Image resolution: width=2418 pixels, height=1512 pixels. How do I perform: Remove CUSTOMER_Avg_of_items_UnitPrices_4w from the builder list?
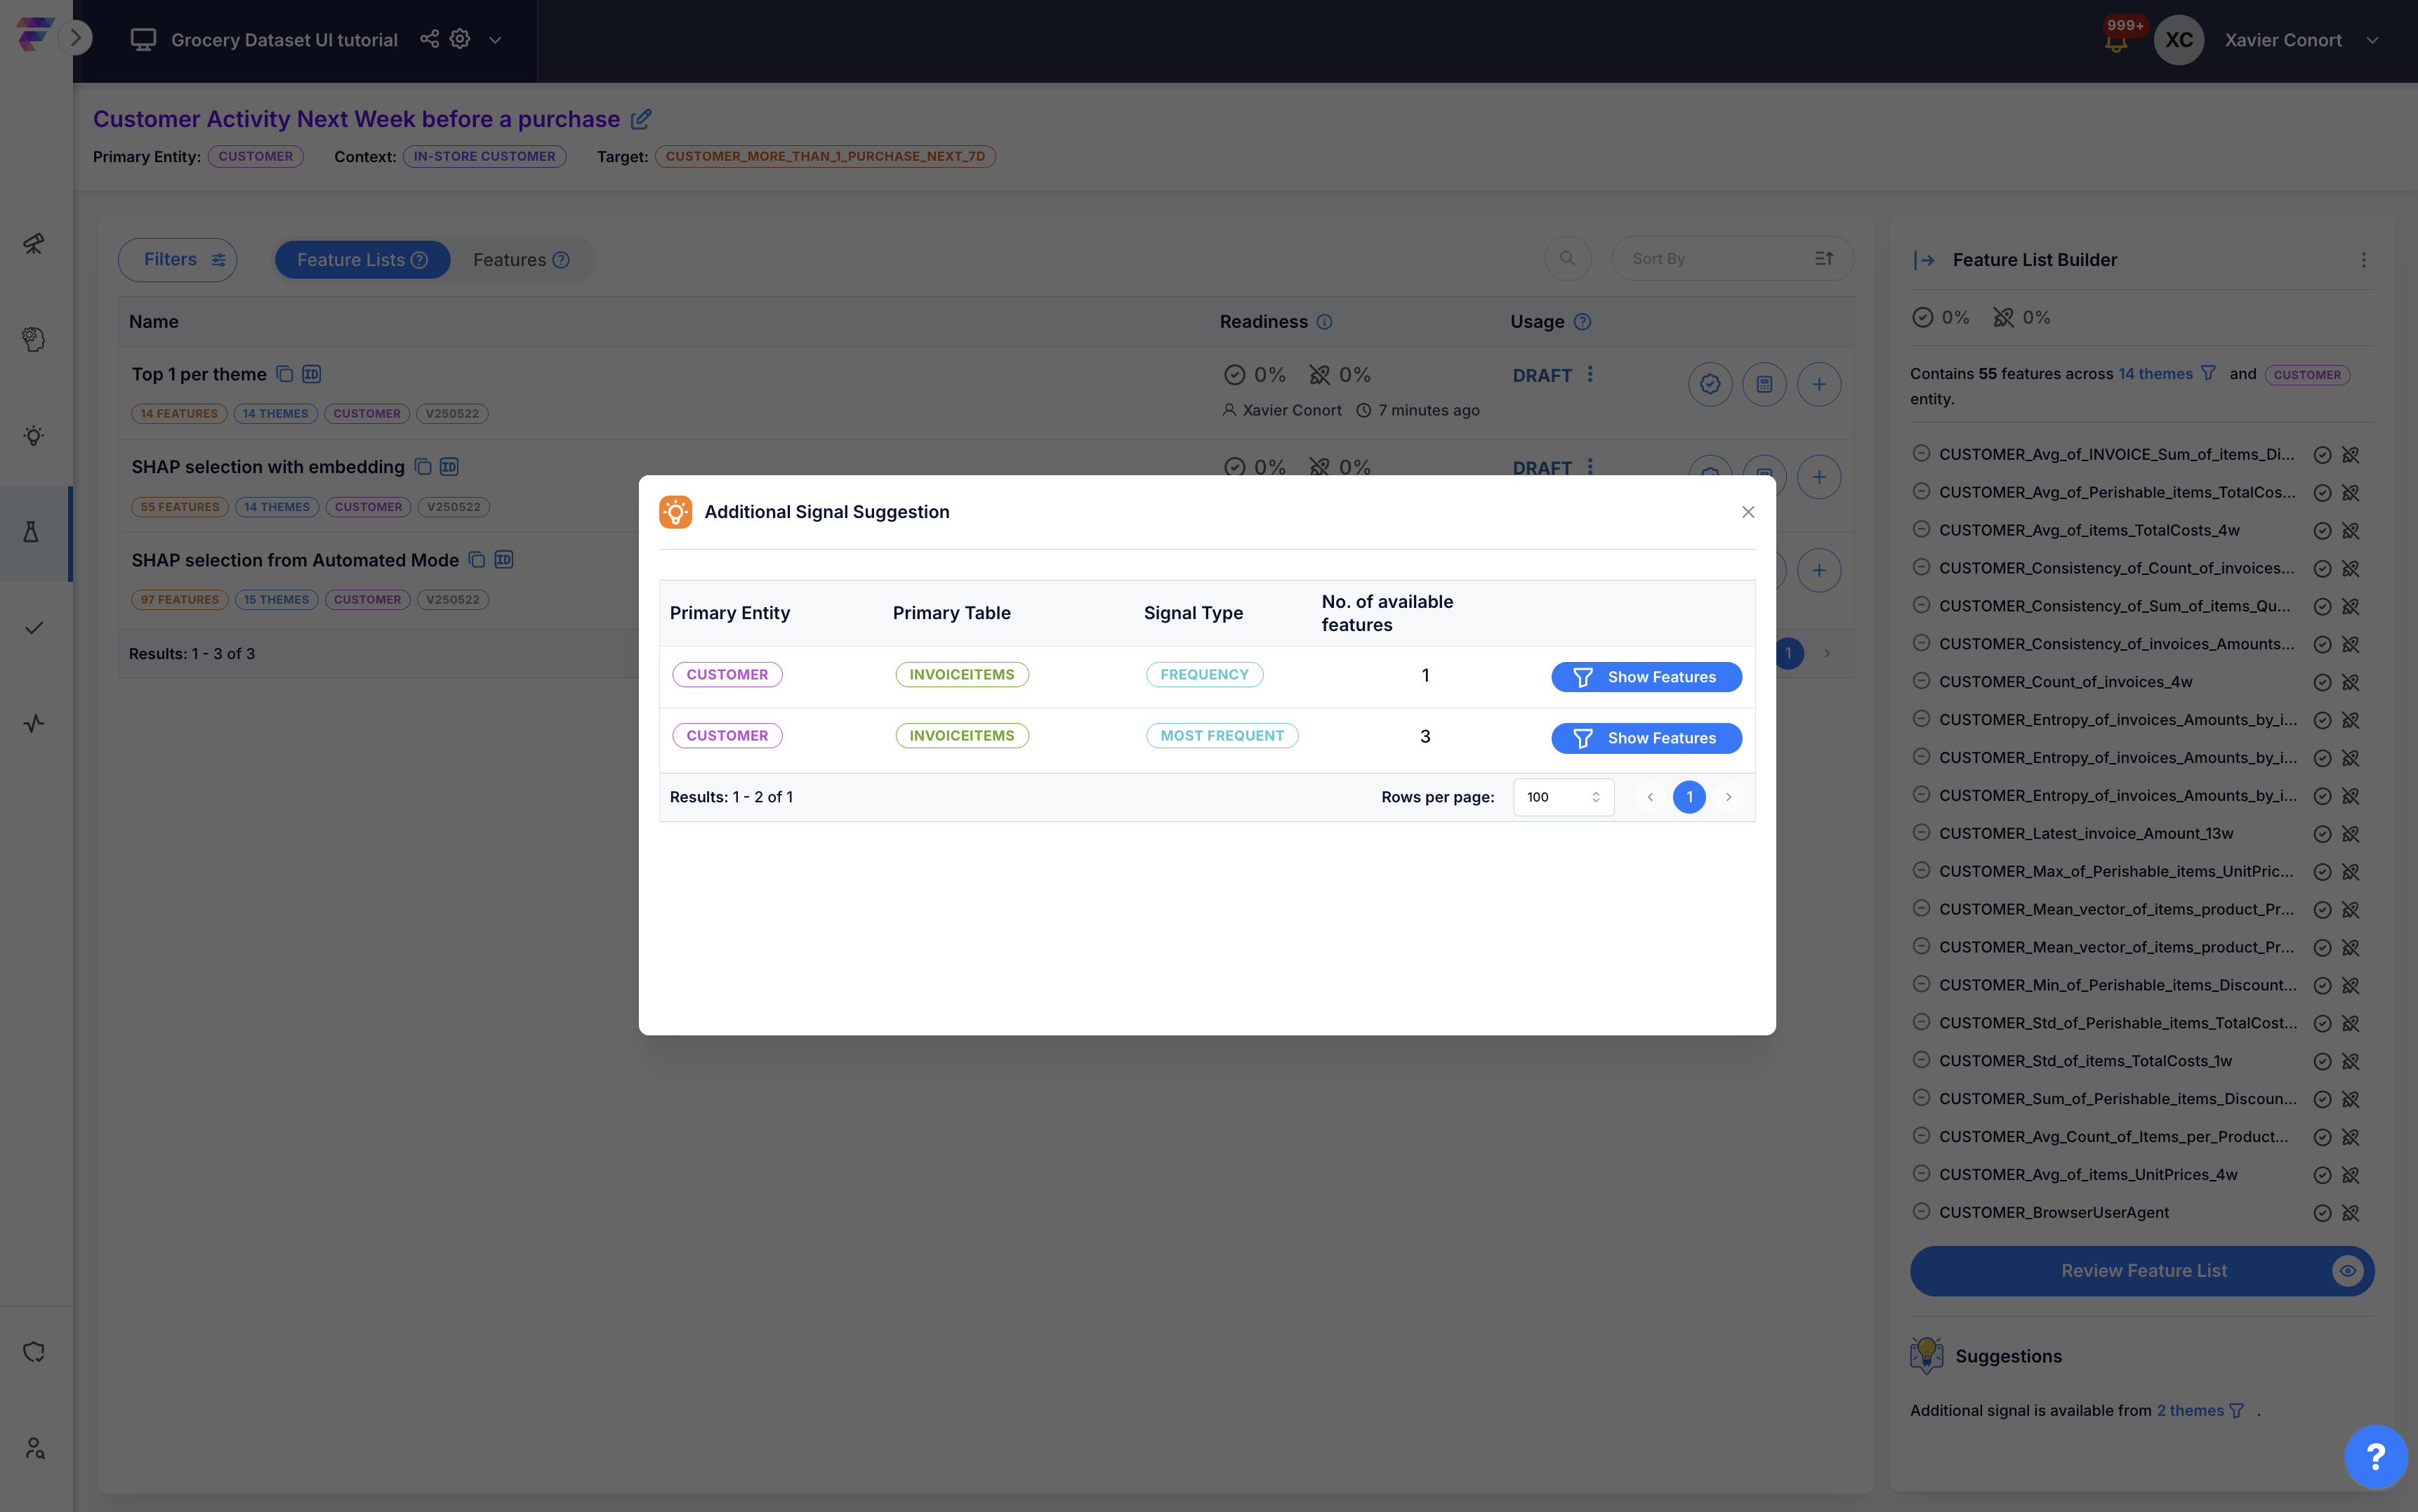1920,1174
